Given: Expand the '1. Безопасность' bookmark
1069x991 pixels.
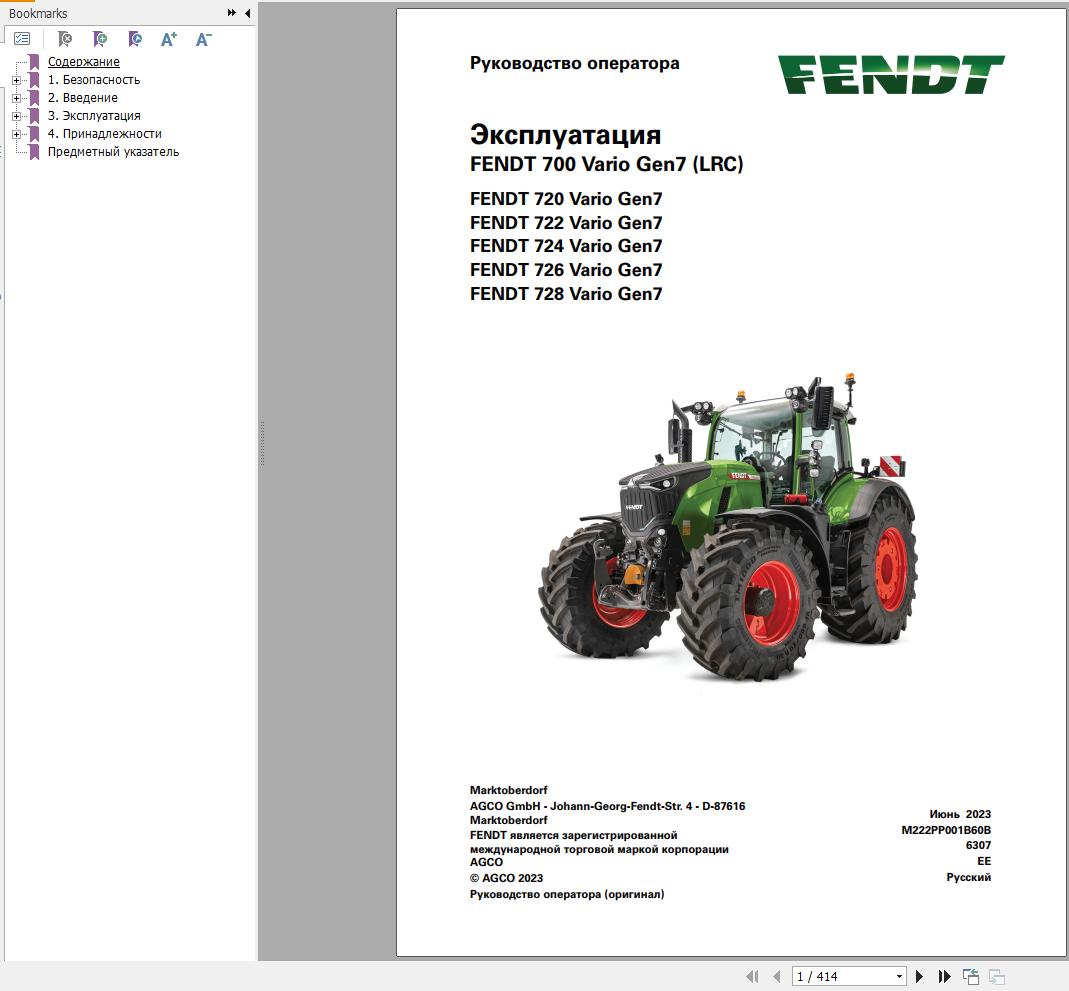Looking at the screenshot, I should [16, 80].
